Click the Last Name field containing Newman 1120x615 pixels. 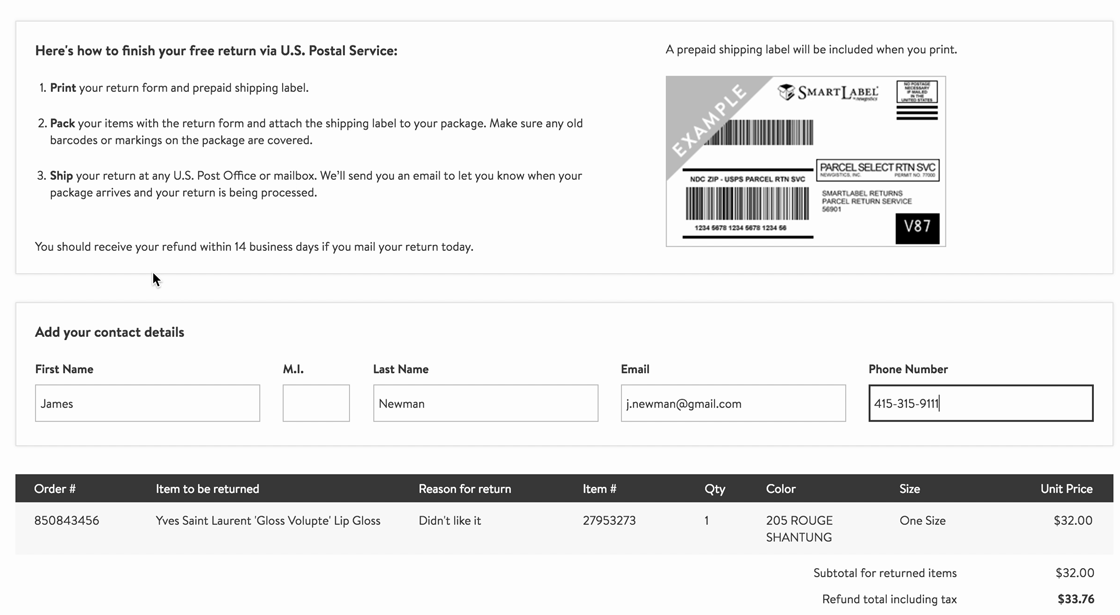coord(485,403)
